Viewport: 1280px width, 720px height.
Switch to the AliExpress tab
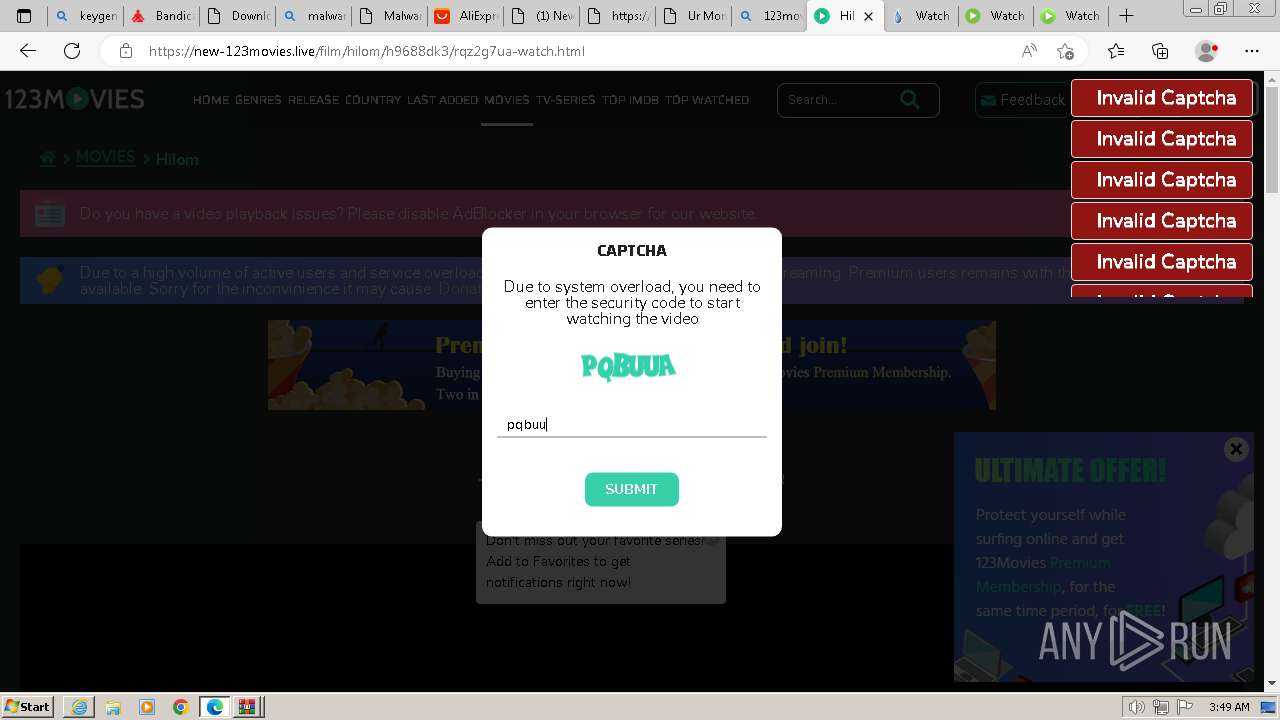pos(464,16)
